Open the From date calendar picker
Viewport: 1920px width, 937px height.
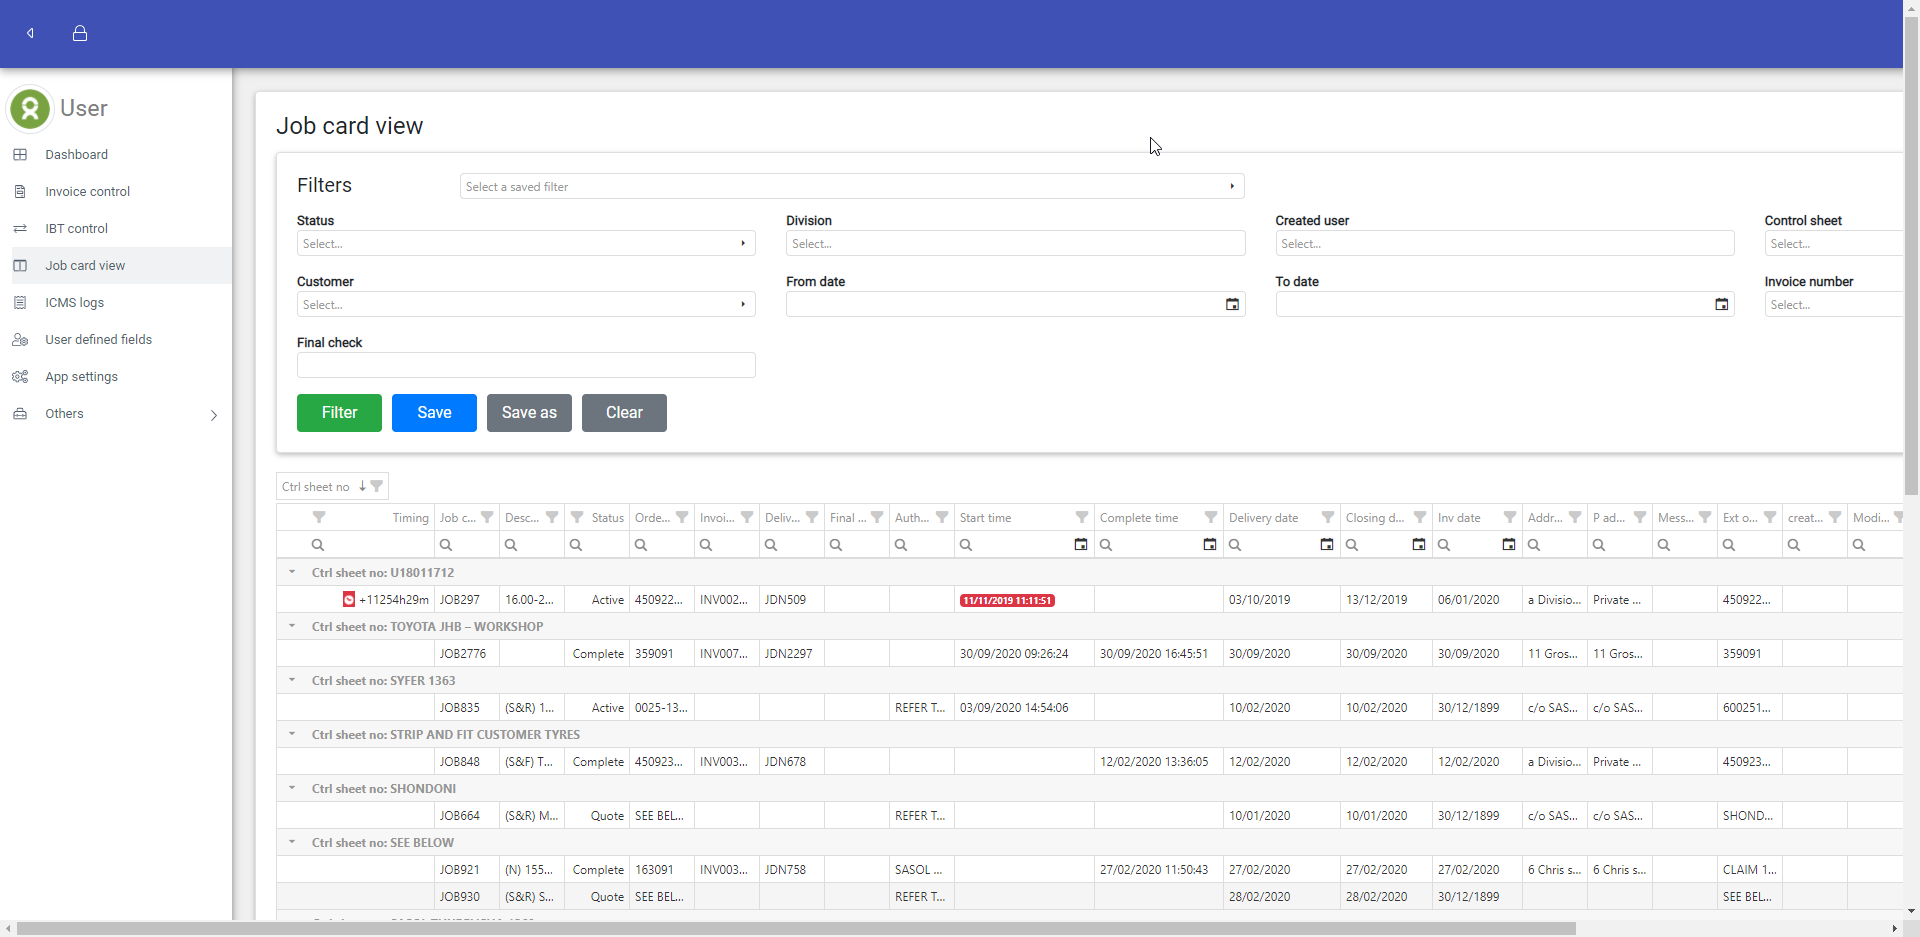[x=1232, y=305]
